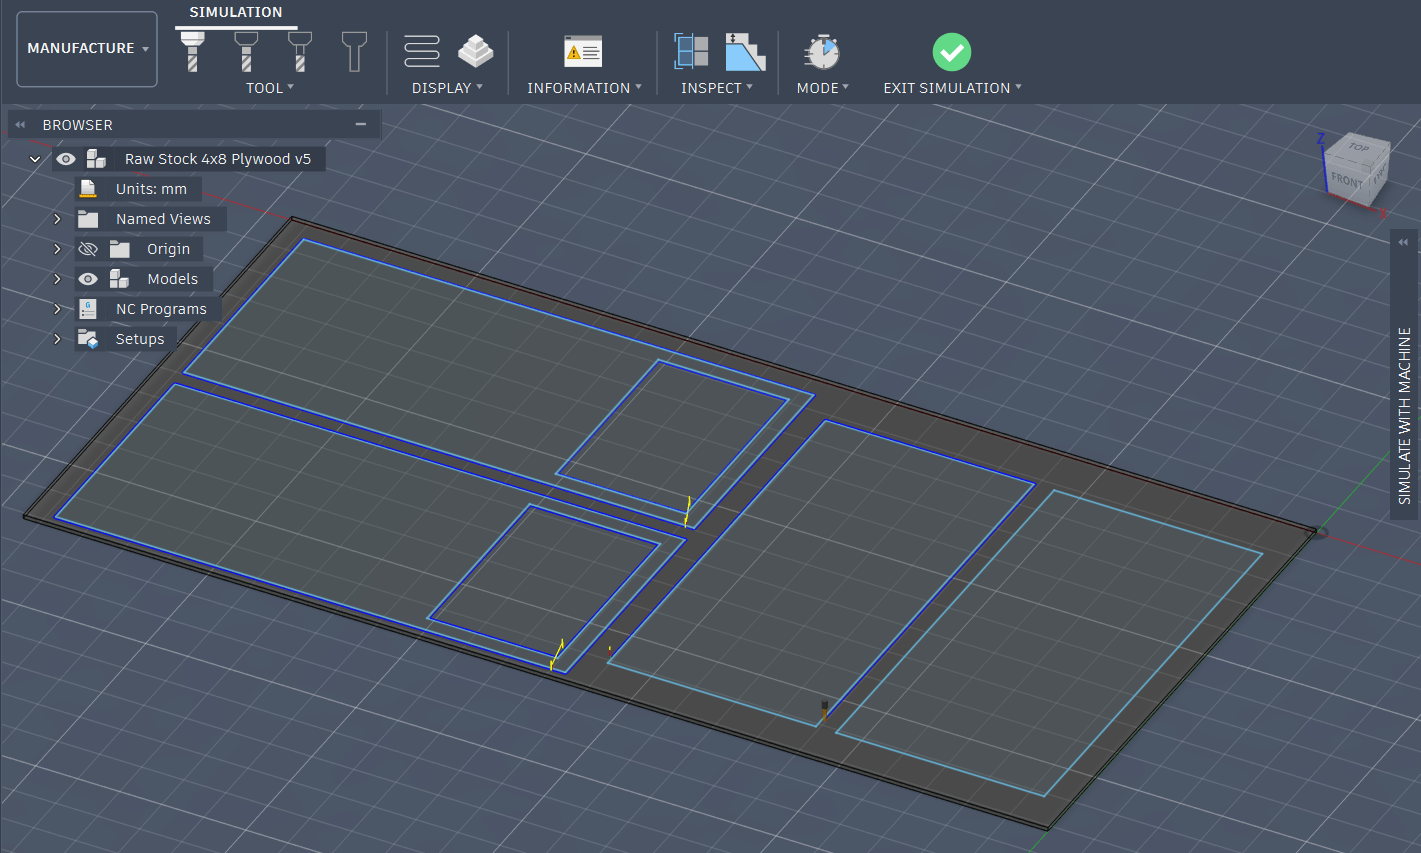
Task: Hide the Models node with eye icon
Action: click(x=88, y=279)
